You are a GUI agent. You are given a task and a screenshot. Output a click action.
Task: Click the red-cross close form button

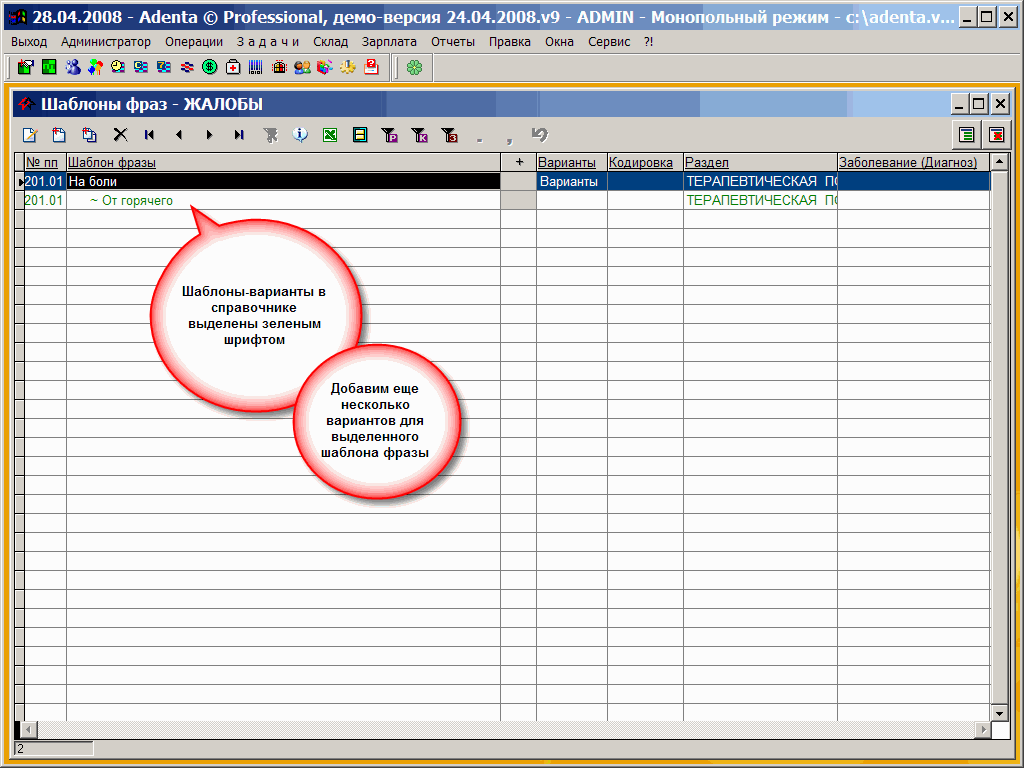coord(996,135)
